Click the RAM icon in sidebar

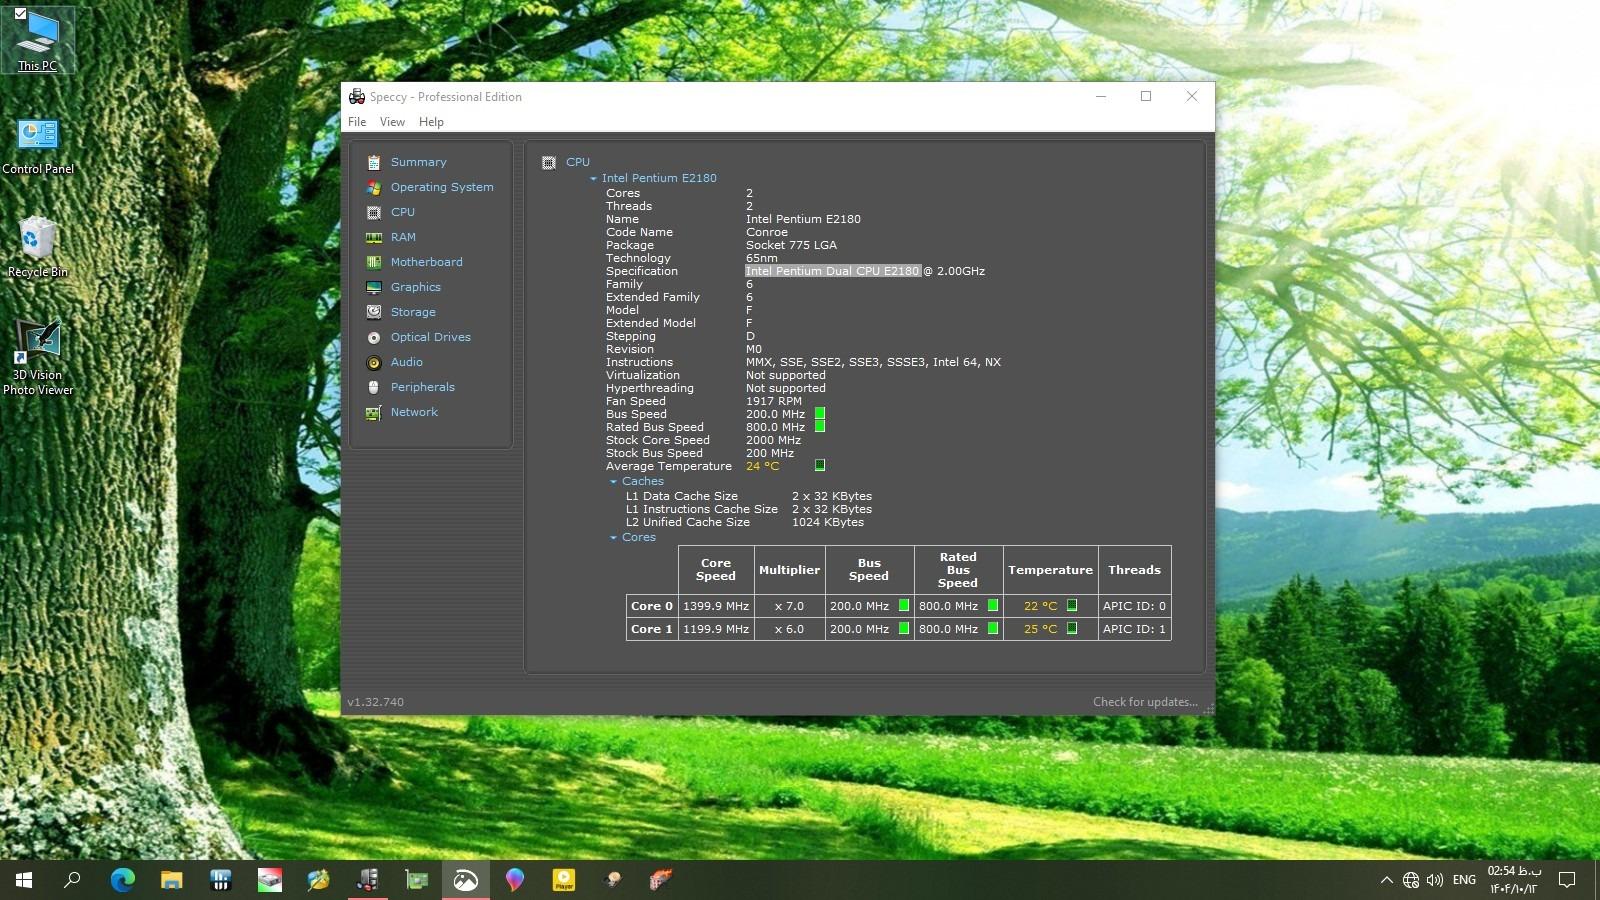pyautogui.click(x=374, y=237)
